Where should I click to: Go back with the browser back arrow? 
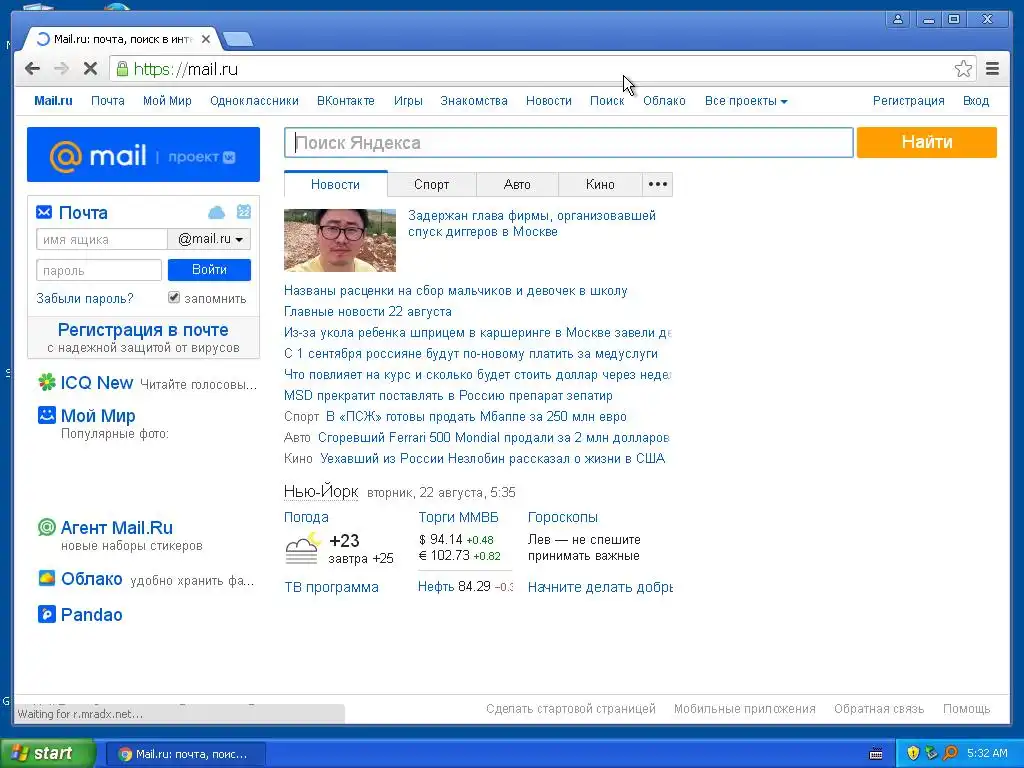[32, 69]
